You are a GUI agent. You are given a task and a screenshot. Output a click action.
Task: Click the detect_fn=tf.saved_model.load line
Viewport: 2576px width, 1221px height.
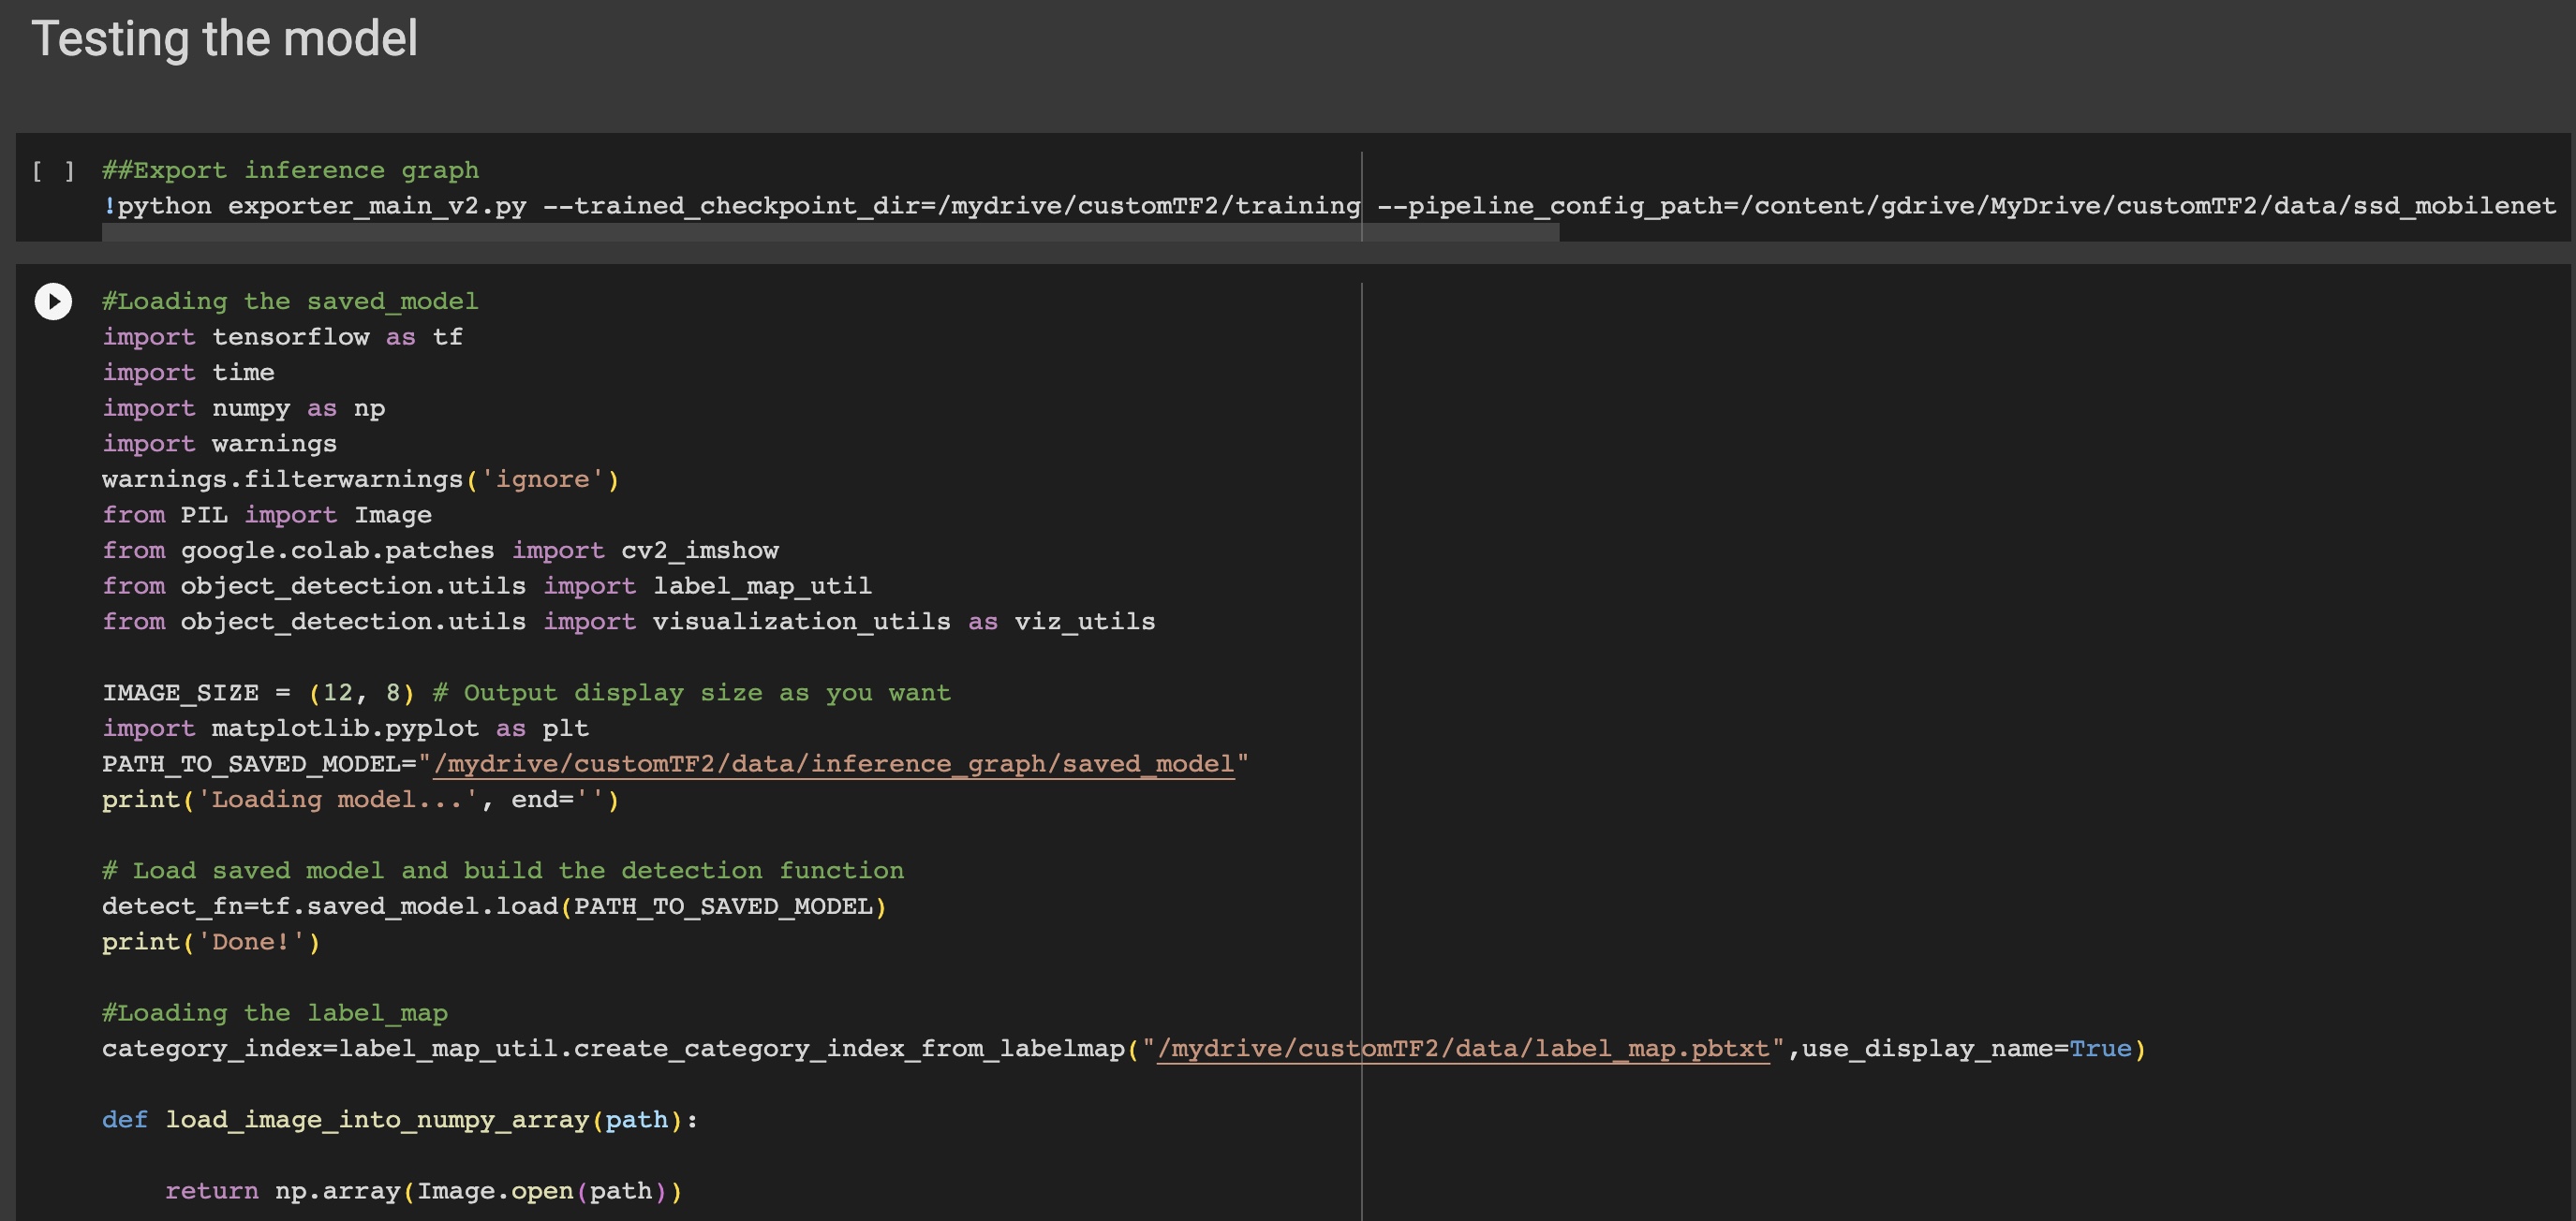click(x=493, y=907)
